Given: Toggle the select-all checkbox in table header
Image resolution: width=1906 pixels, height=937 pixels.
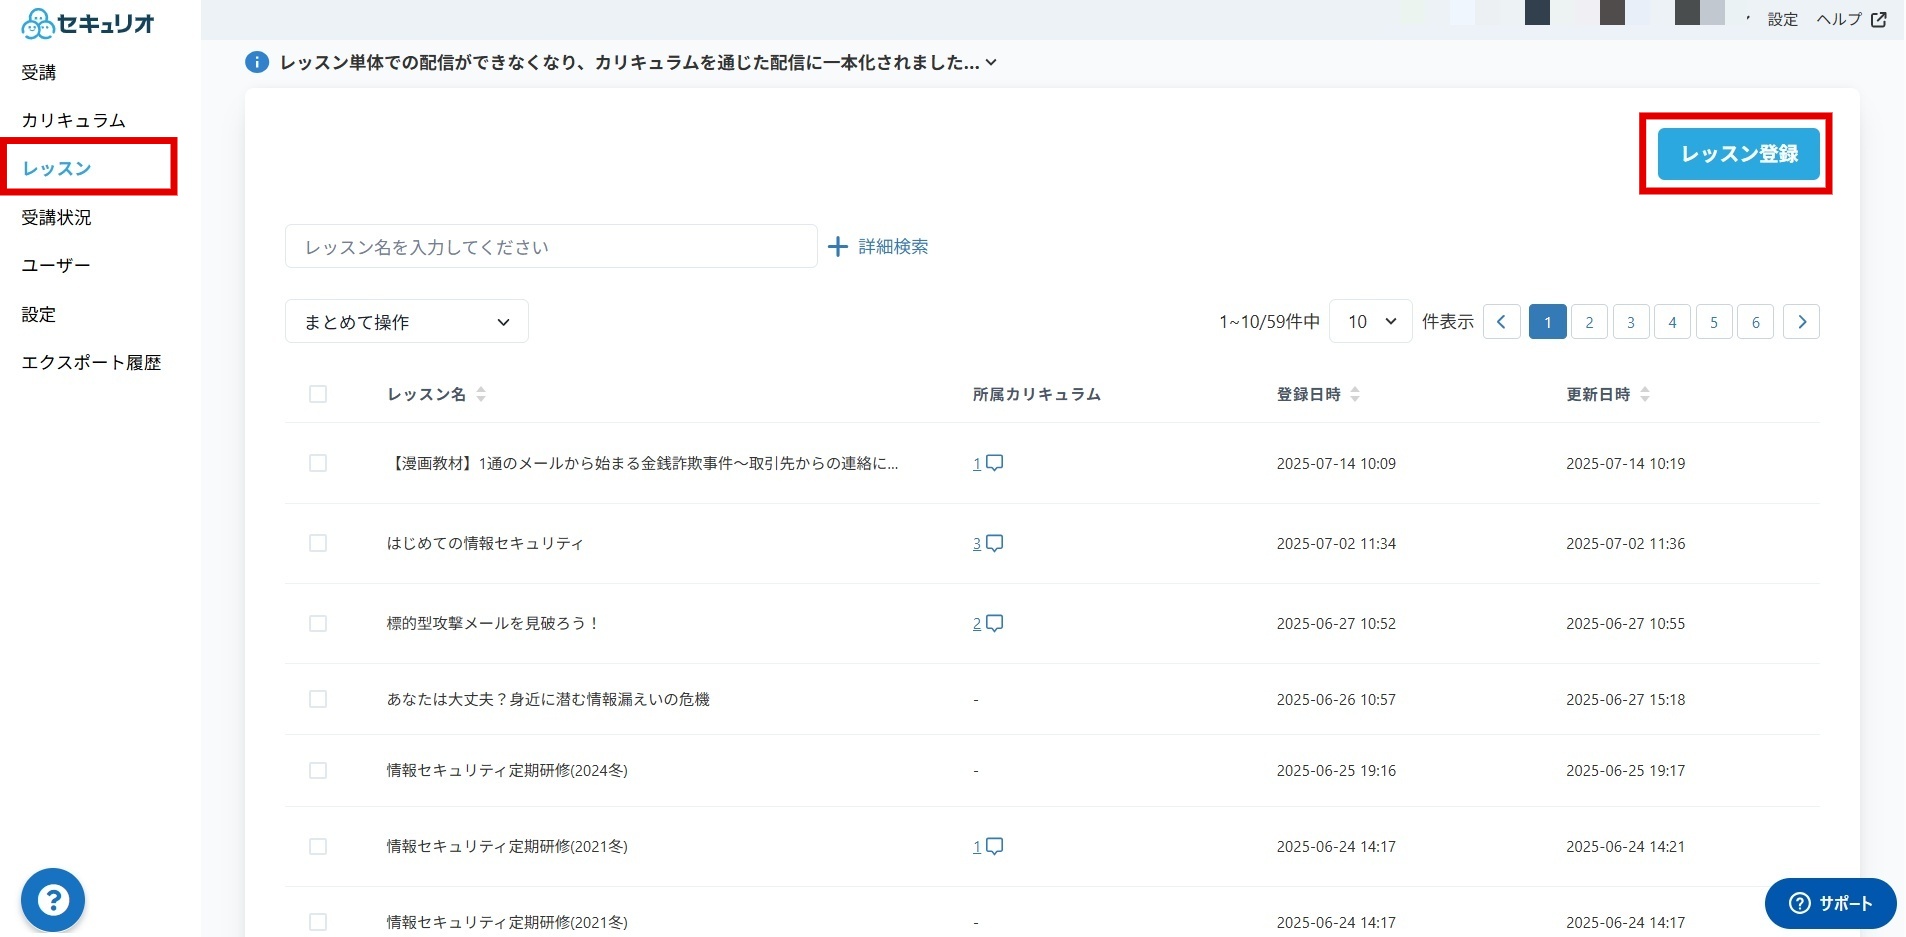Looking at the screenshot, I should [318, 394].
